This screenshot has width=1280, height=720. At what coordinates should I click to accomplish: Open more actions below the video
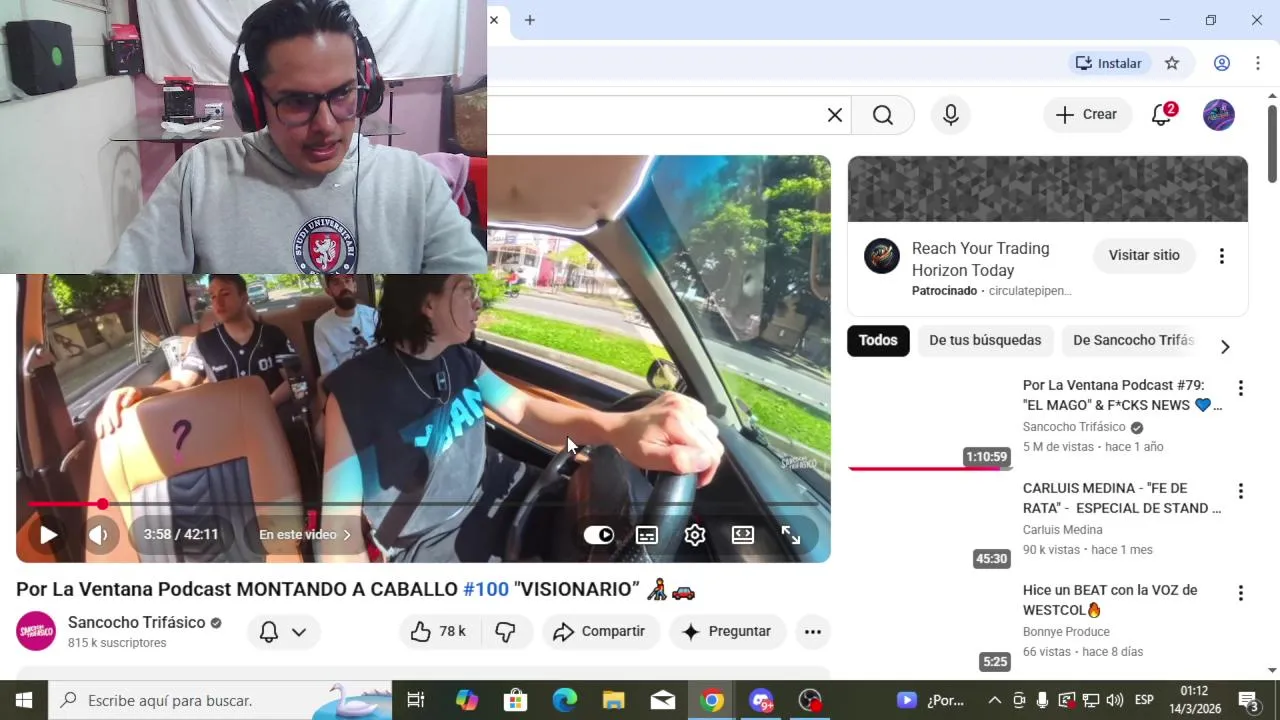[x=813, y=631]
